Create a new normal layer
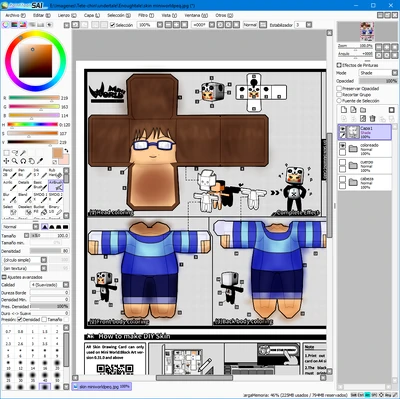Image resolution: width=400 pixels, height=399 pixels. pyautogui.click(x=344, y=110)
